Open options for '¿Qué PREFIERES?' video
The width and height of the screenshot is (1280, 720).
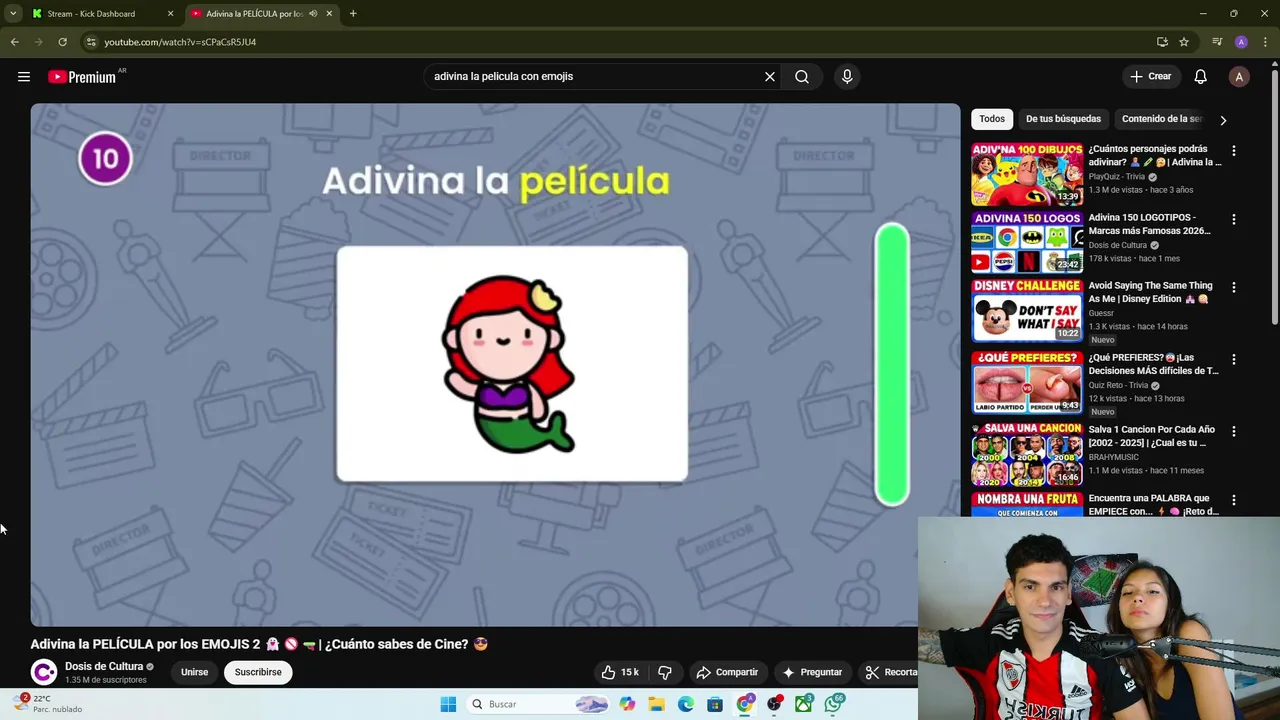click(x=1234, y=359)
